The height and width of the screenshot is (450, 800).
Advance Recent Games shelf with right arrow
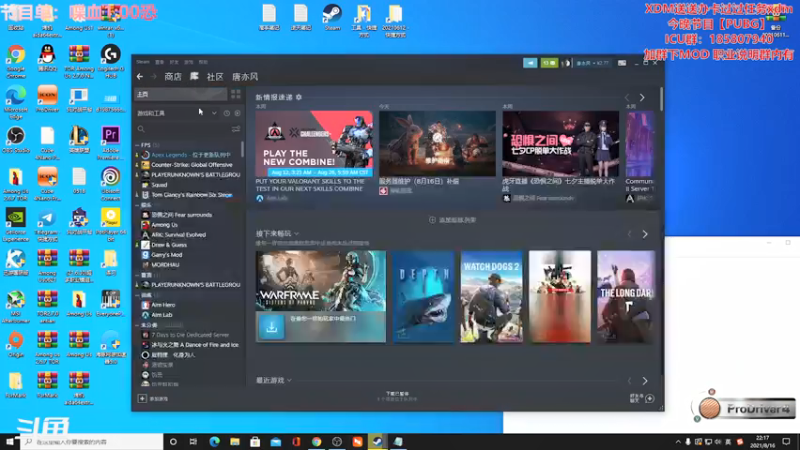[645, 381]
